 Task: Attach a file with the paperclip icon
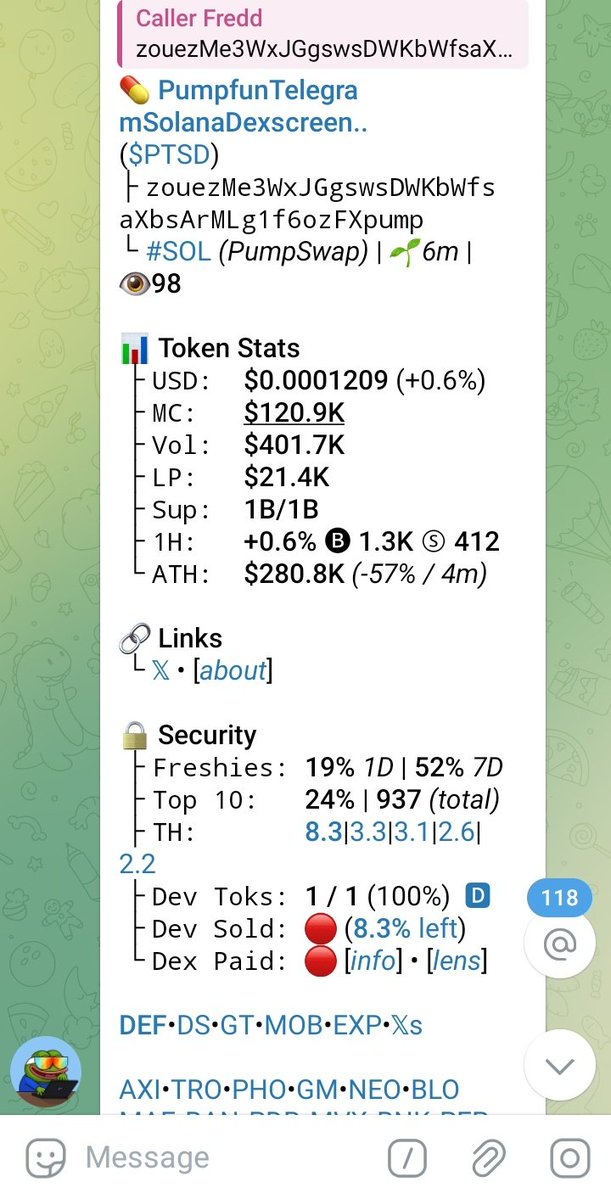click(x=488, y=1158)
